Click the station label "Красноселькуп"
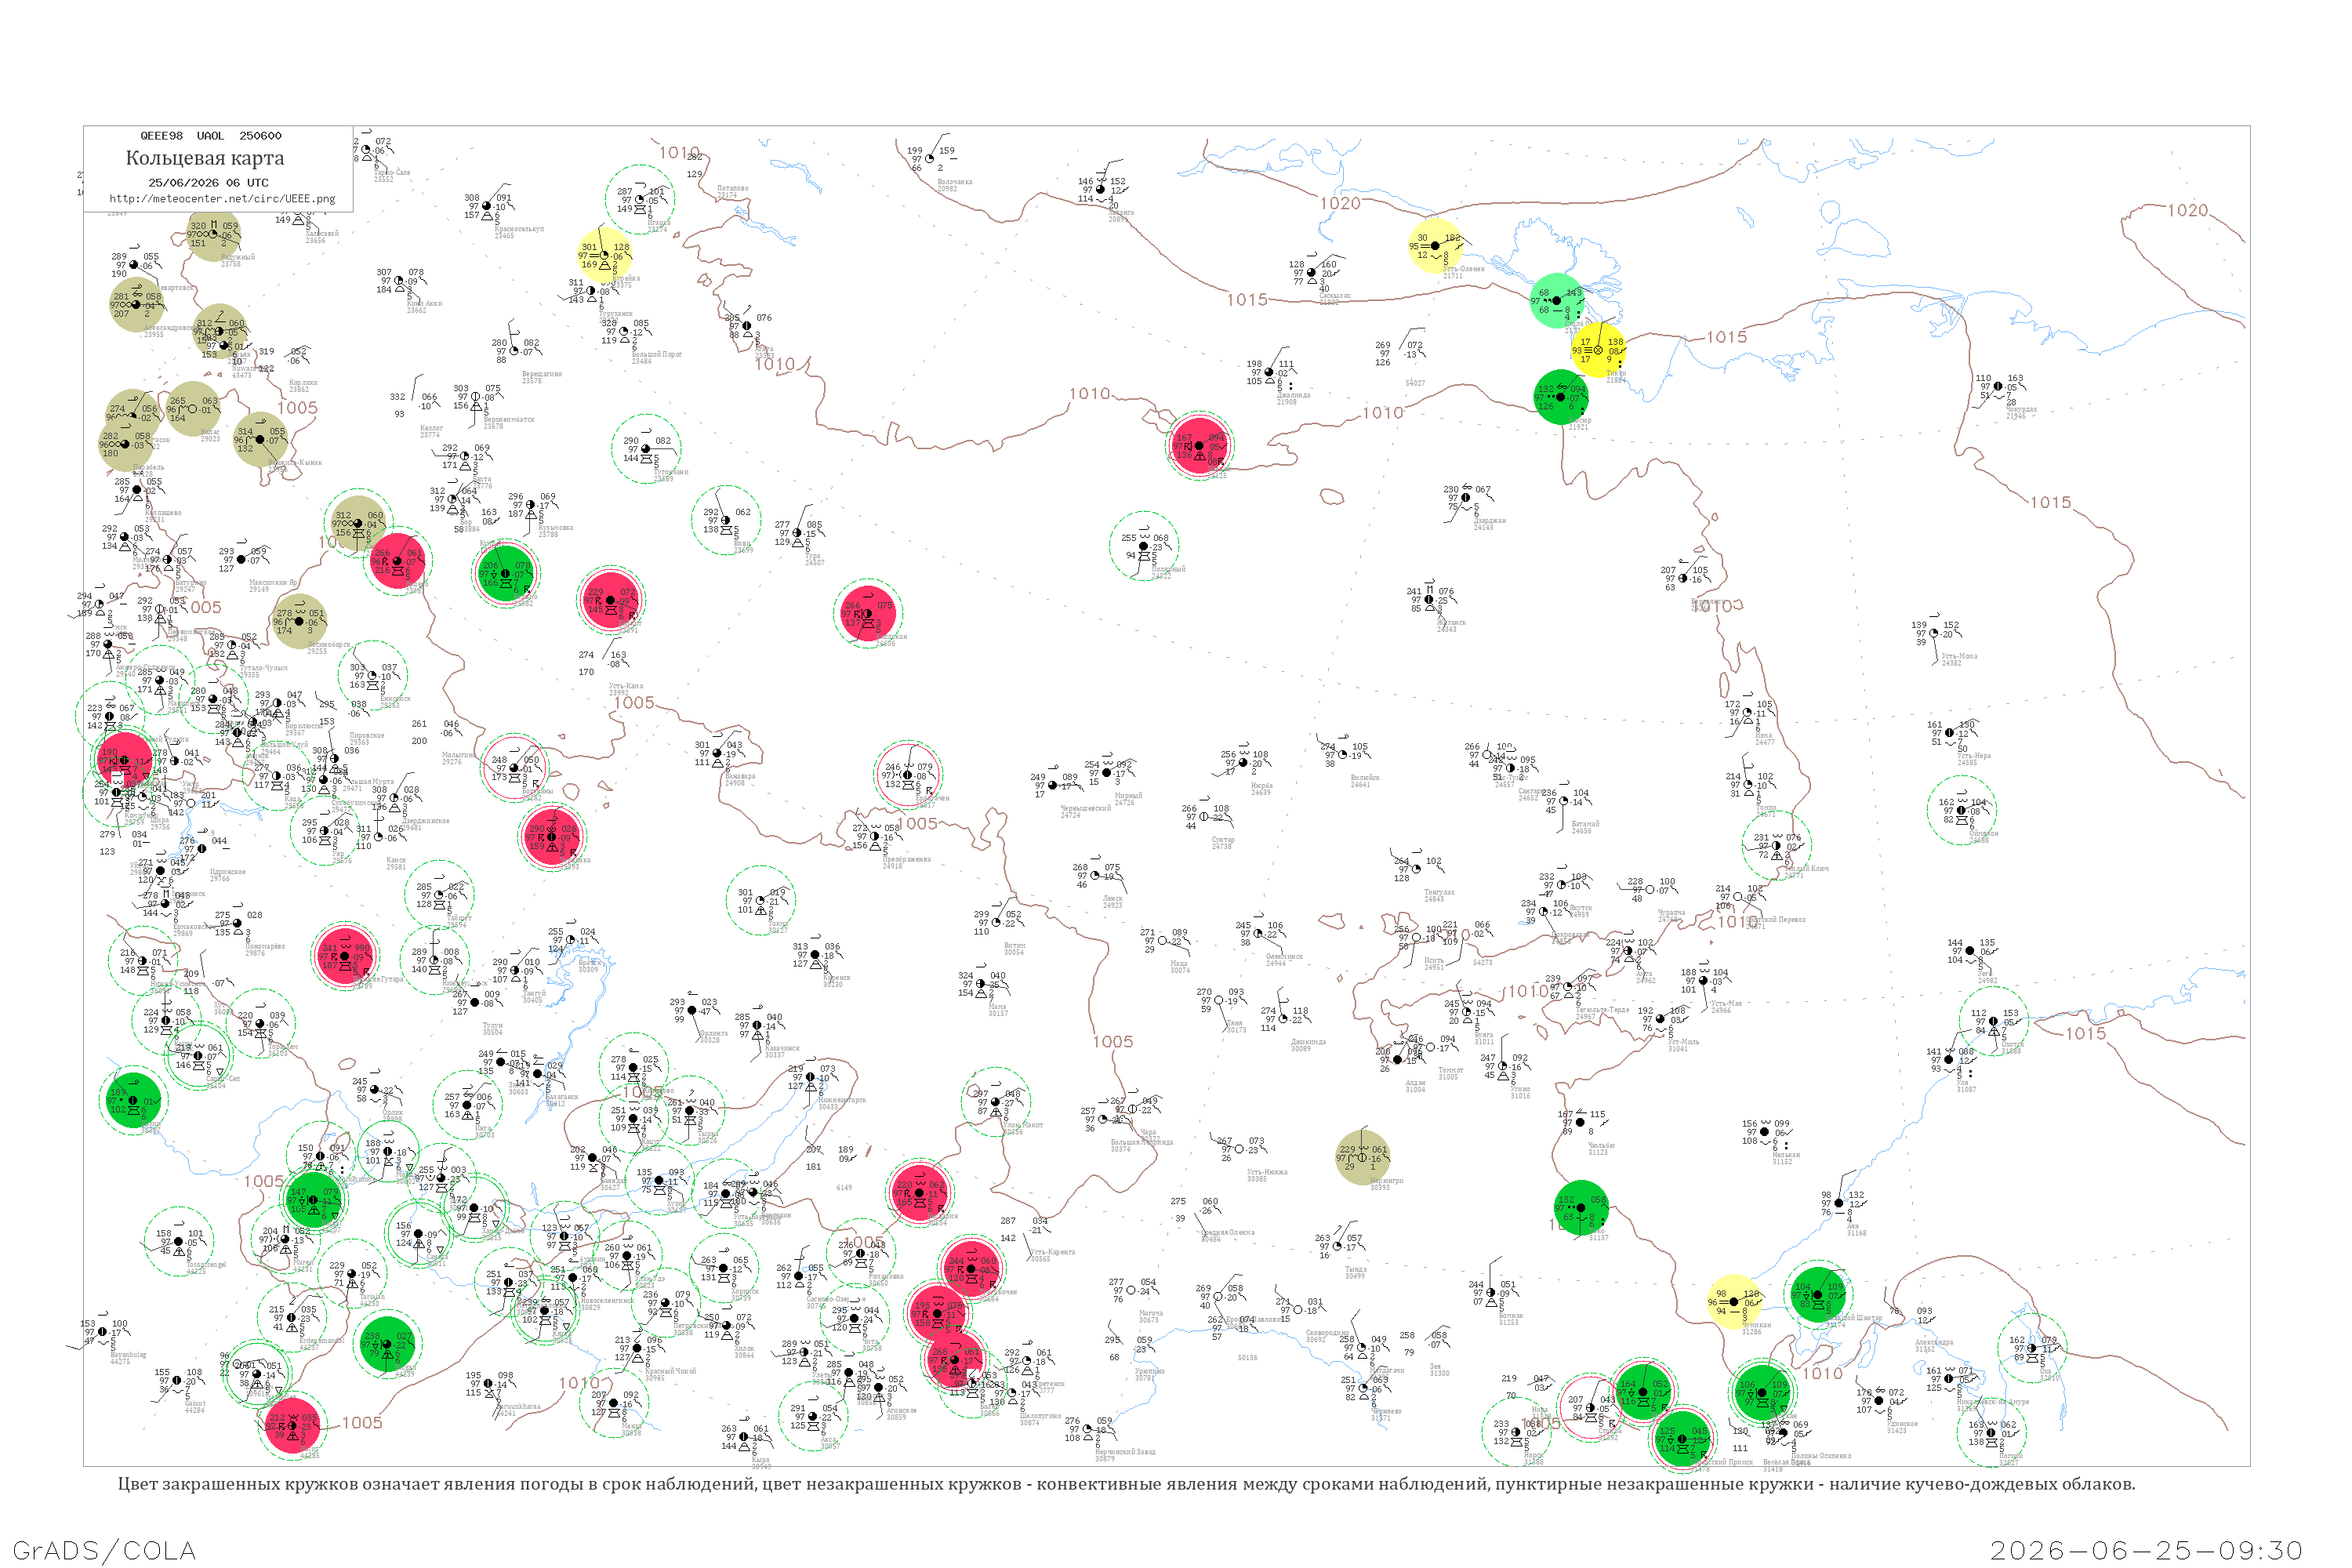 520,229
